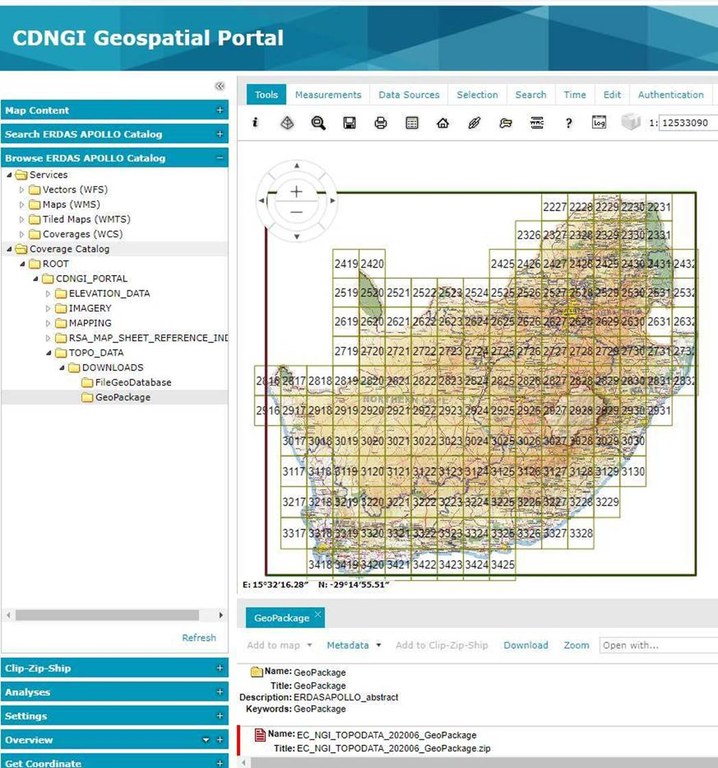Click the print map icon
This screenshot has width=718, height=768.
pos(380,123)
